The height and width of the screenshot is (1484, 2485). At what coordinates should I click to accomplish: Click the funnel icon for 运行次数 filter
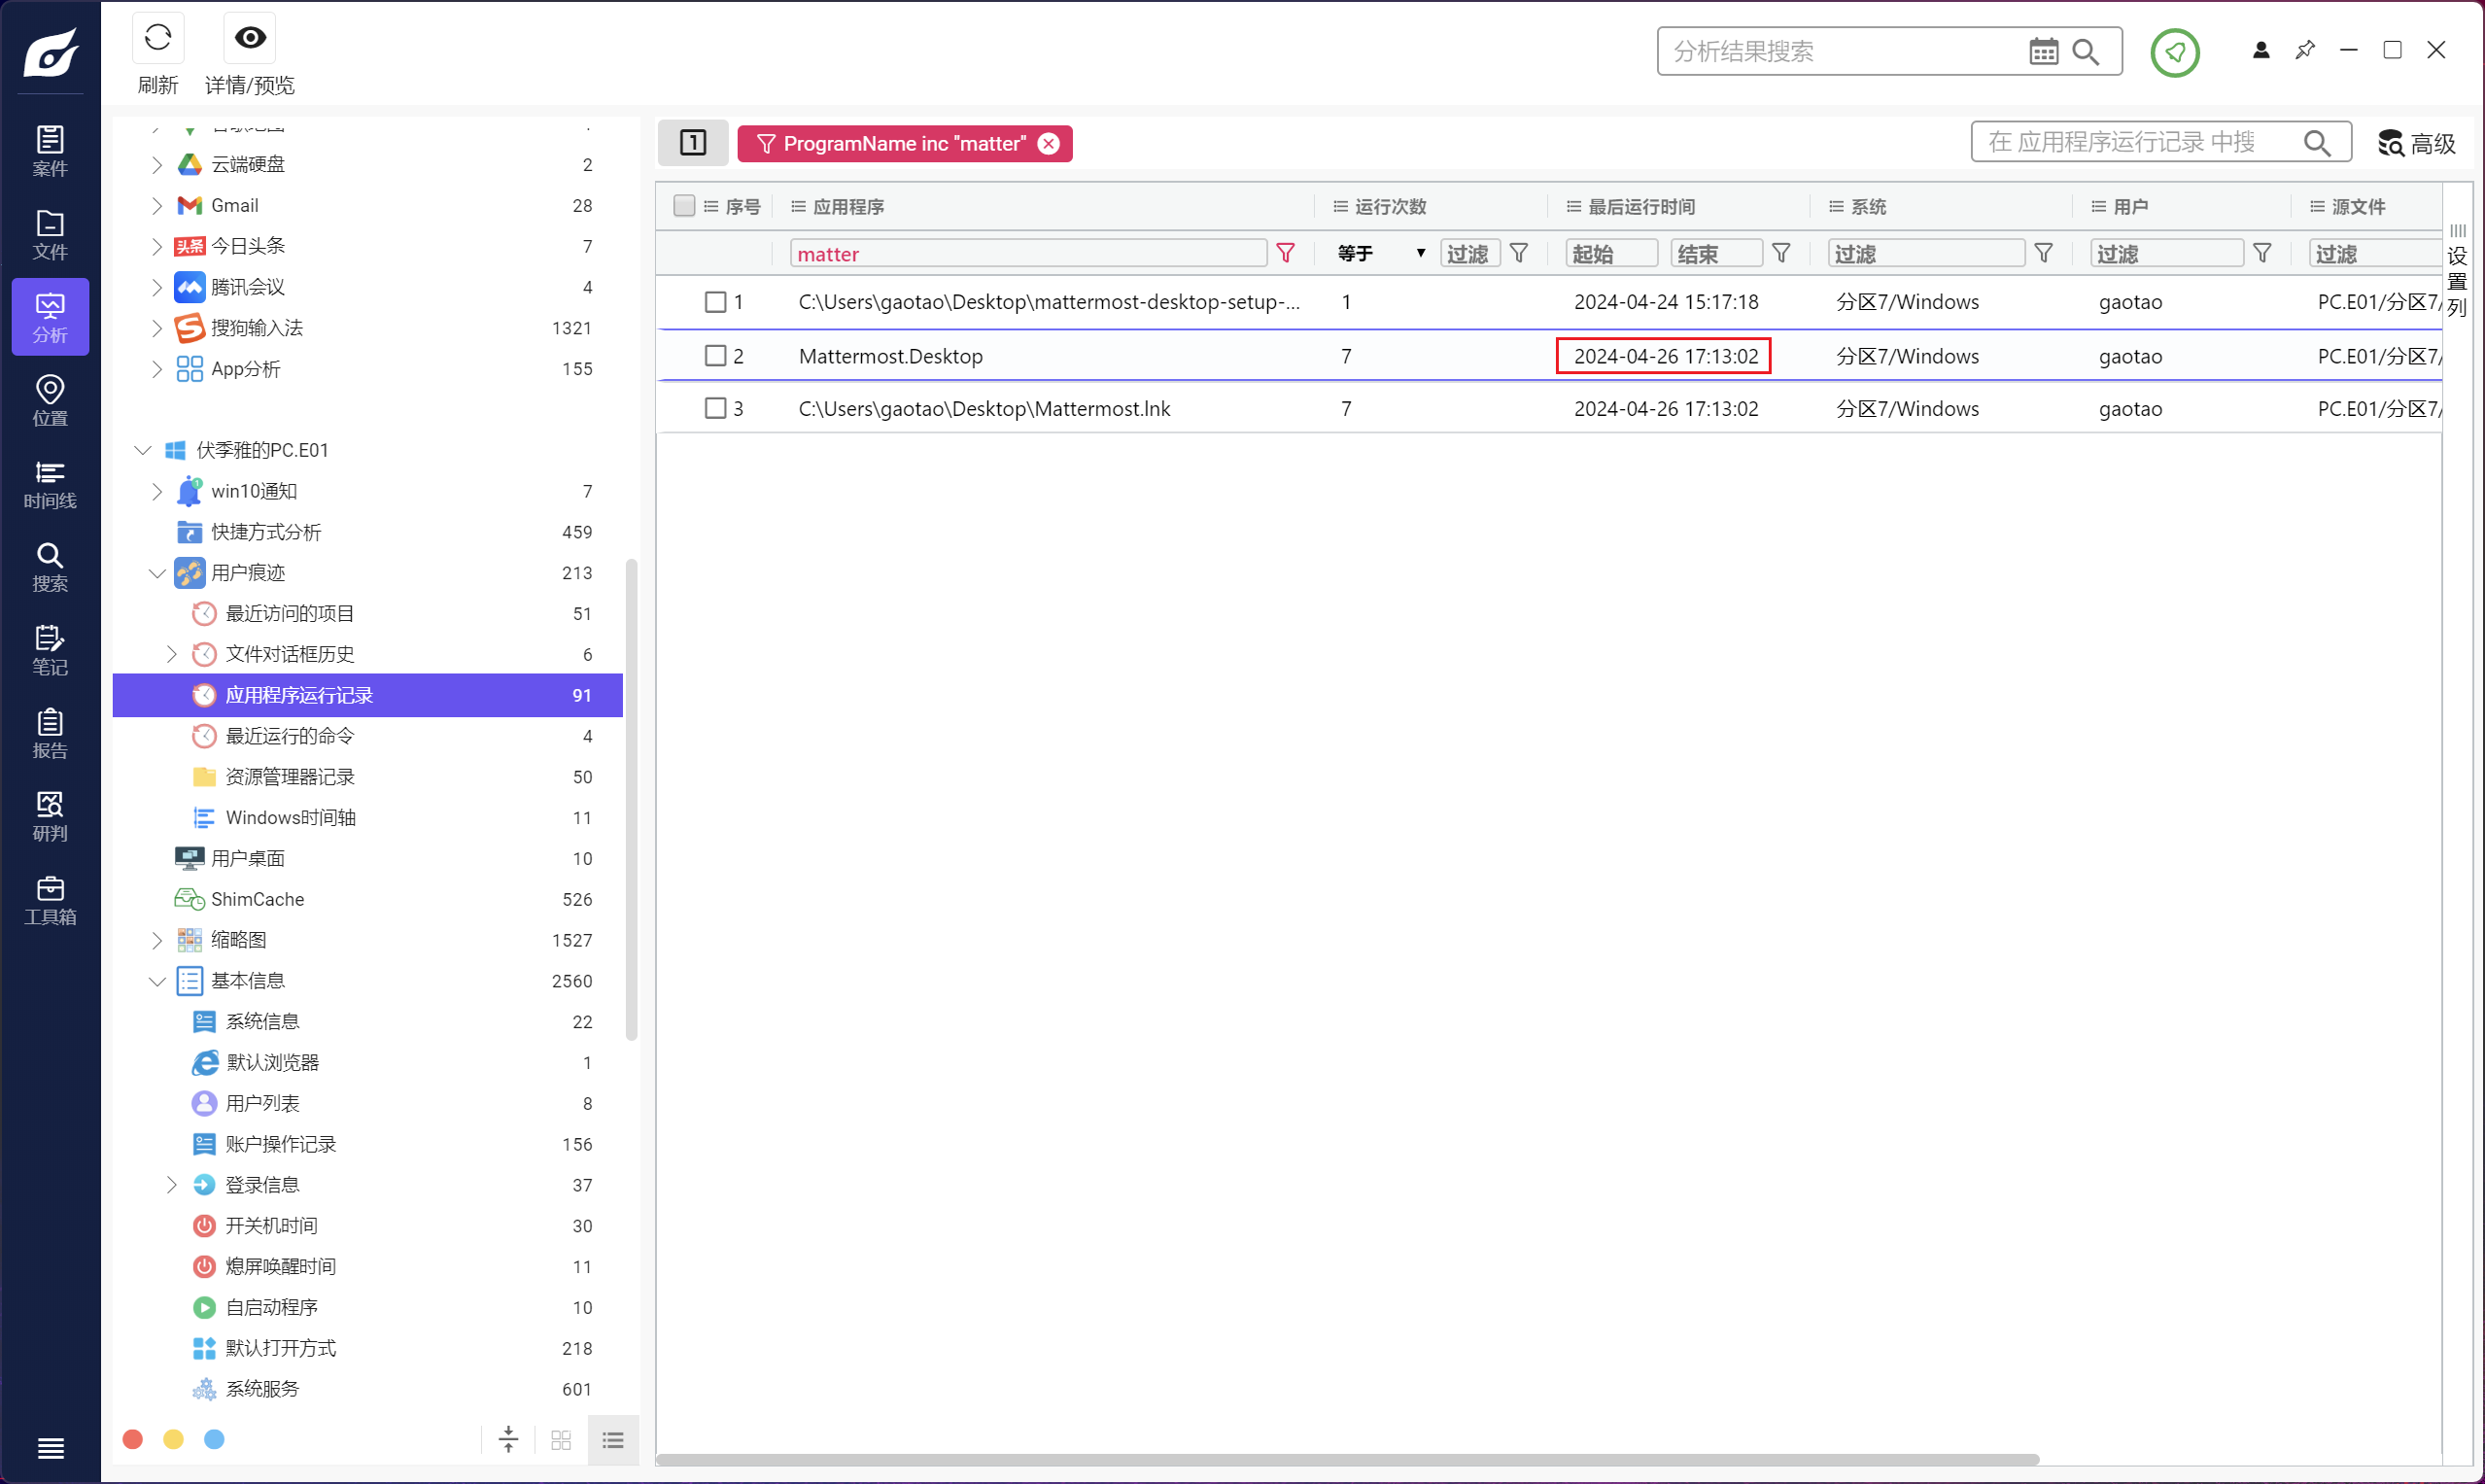[x=1519, y=253]
